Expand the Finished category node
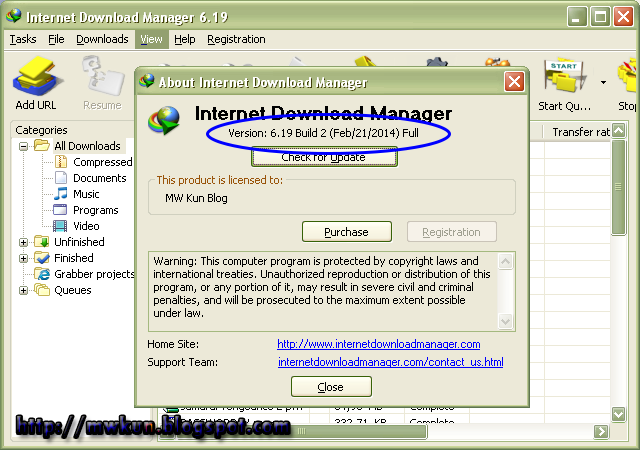The width and height of the screenshot is (640, 450). (23, 258)
